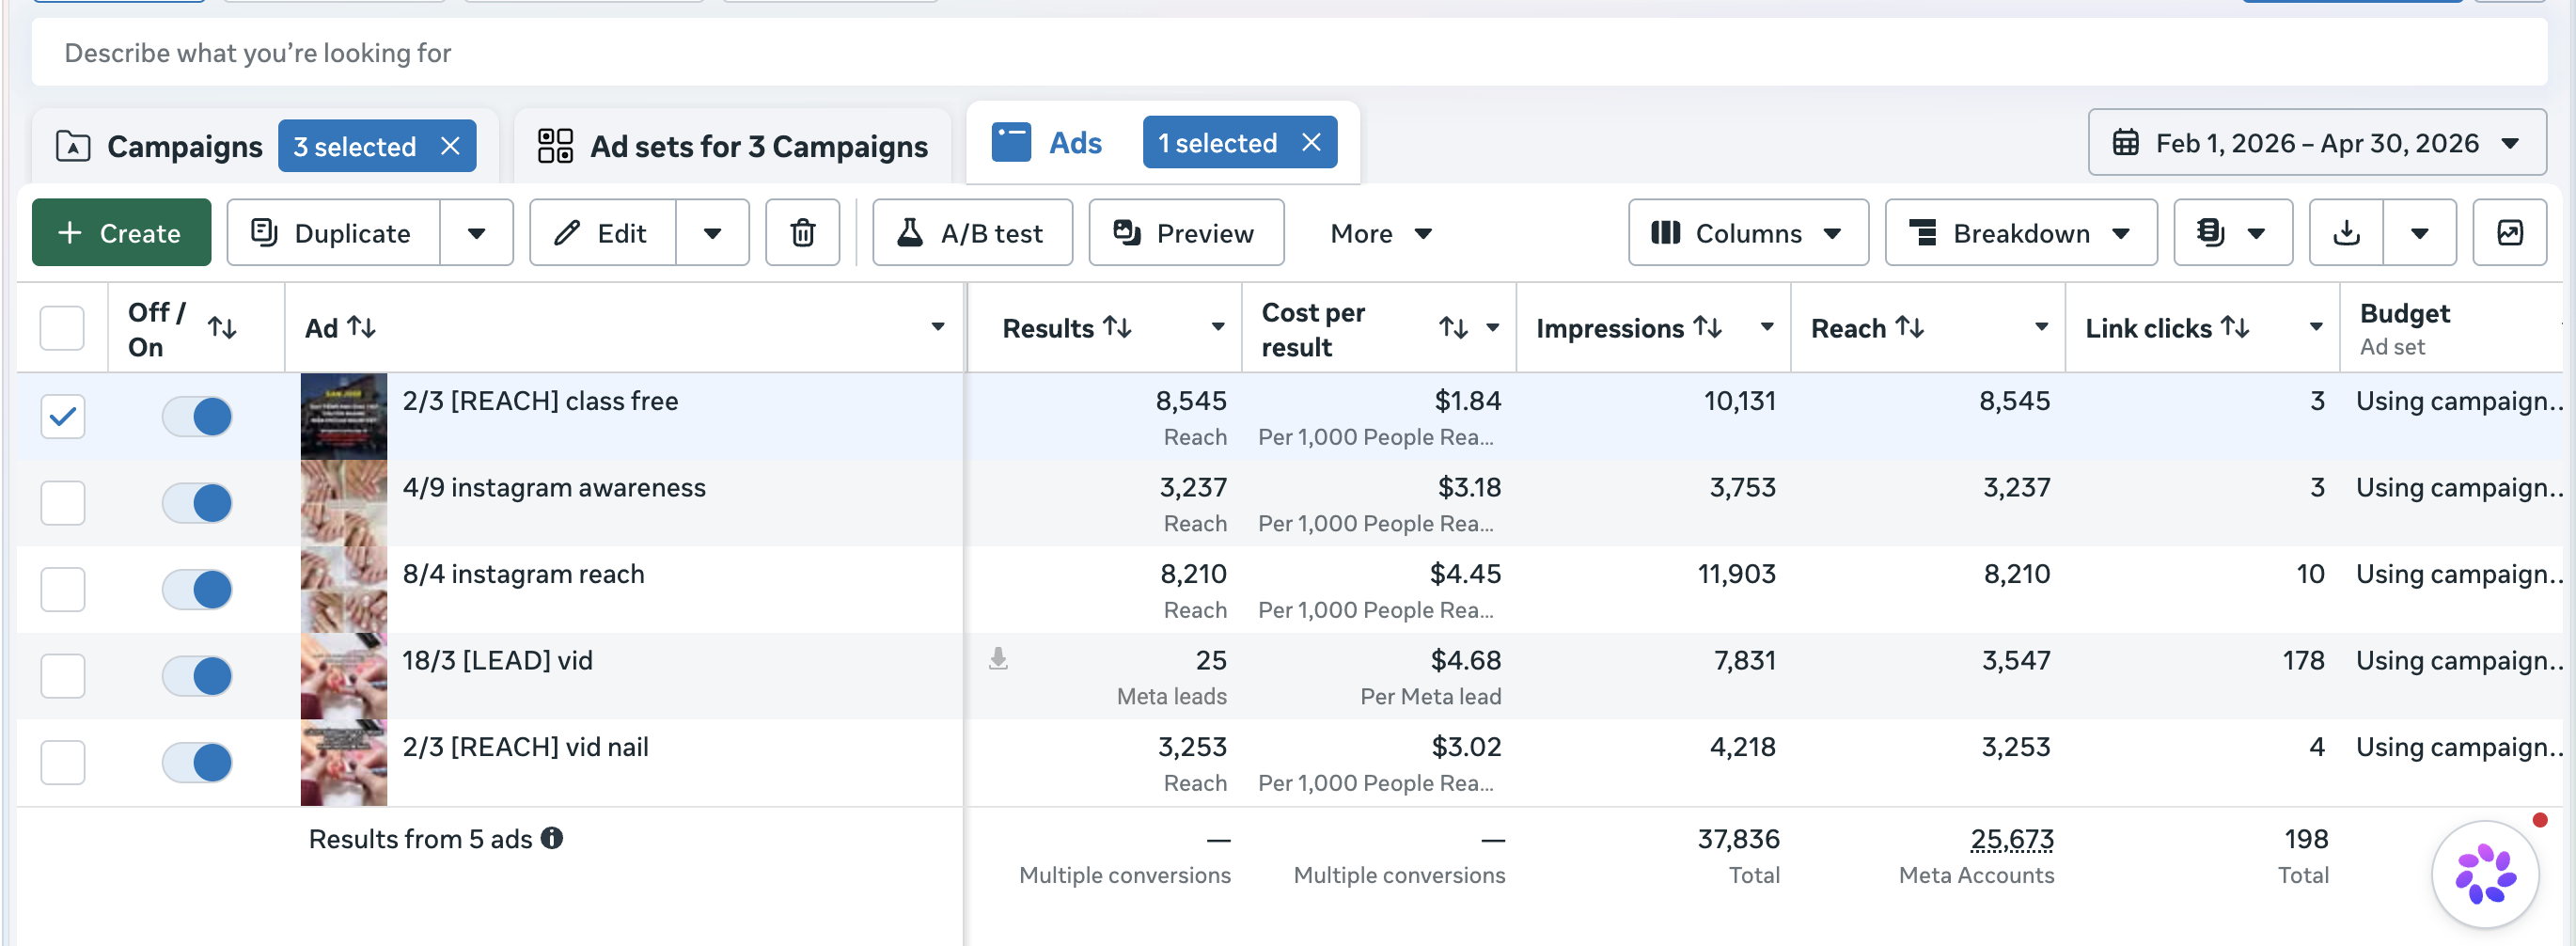Check the 2/3 [REACH] vid nail row checkbox
Viewport: 2576px width, 946px height.
[x=62, y=762]
